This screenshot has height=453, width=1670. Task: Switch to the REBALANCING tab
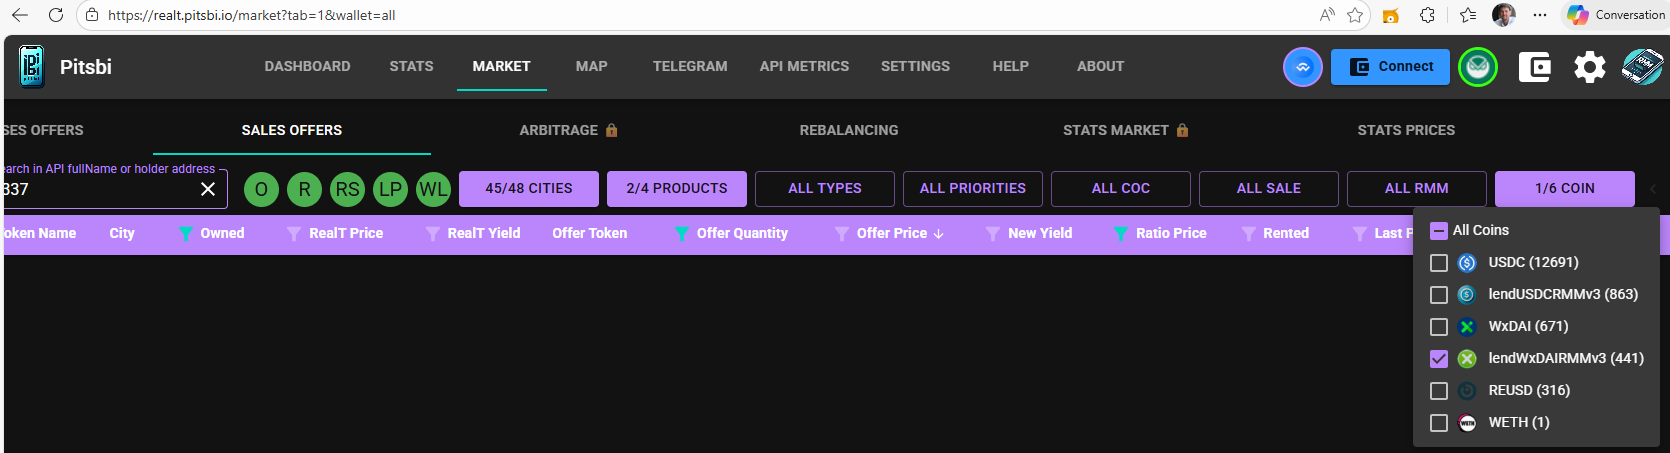(x=848, y=130)
